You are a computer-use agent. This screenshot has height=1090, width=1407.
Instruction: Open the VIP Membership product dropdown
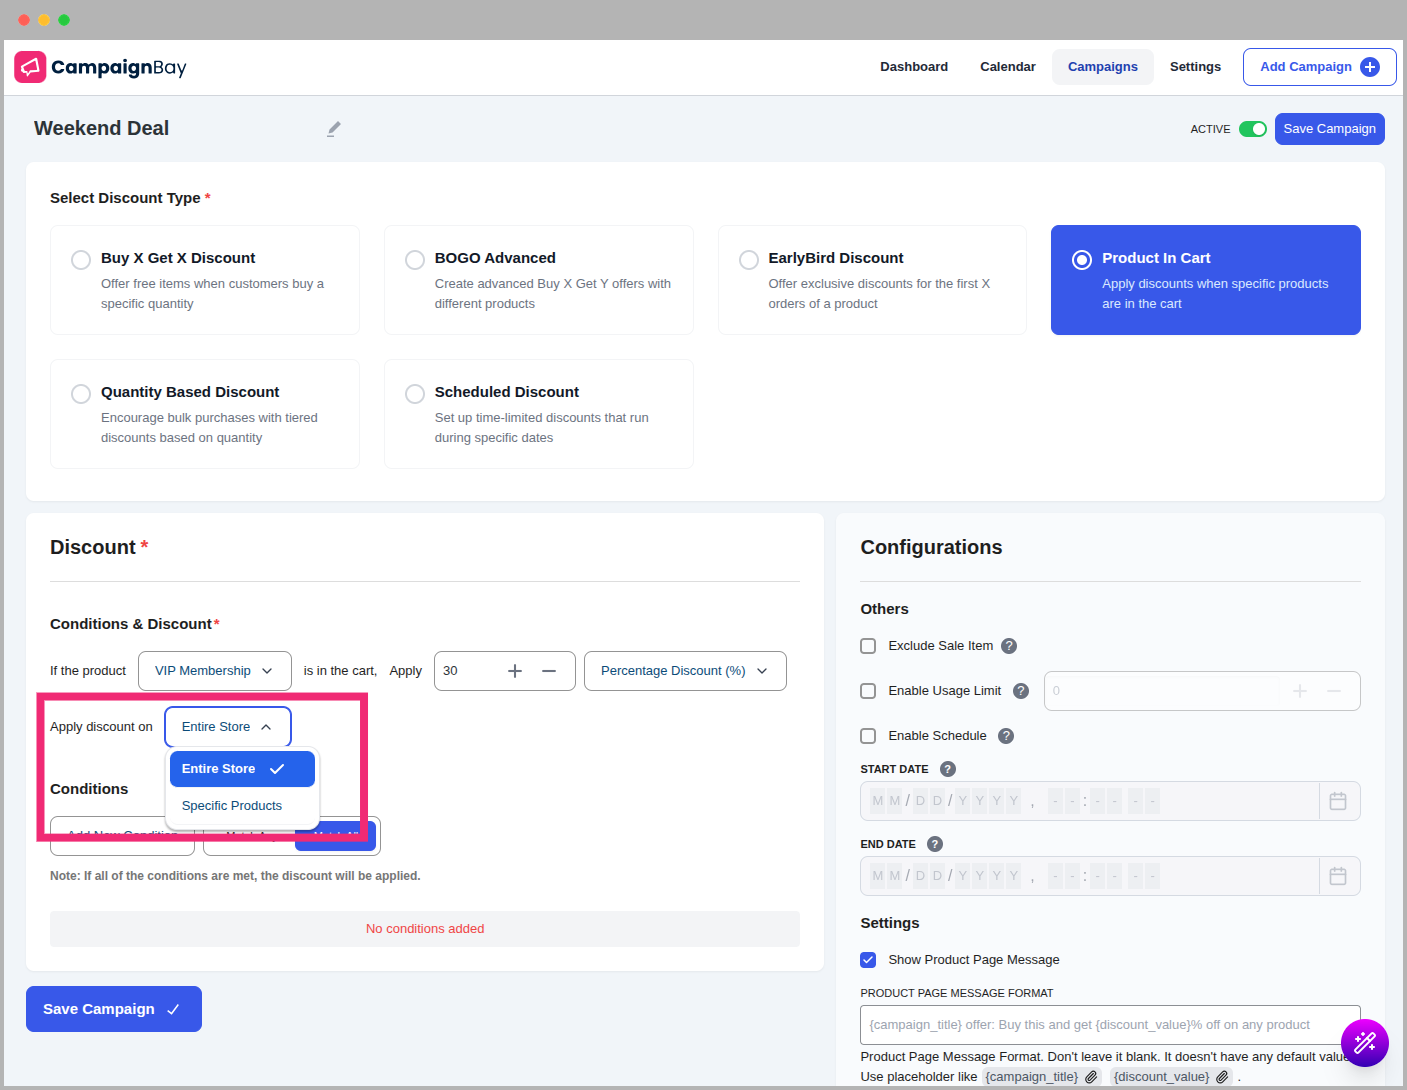tap(214, 671)
